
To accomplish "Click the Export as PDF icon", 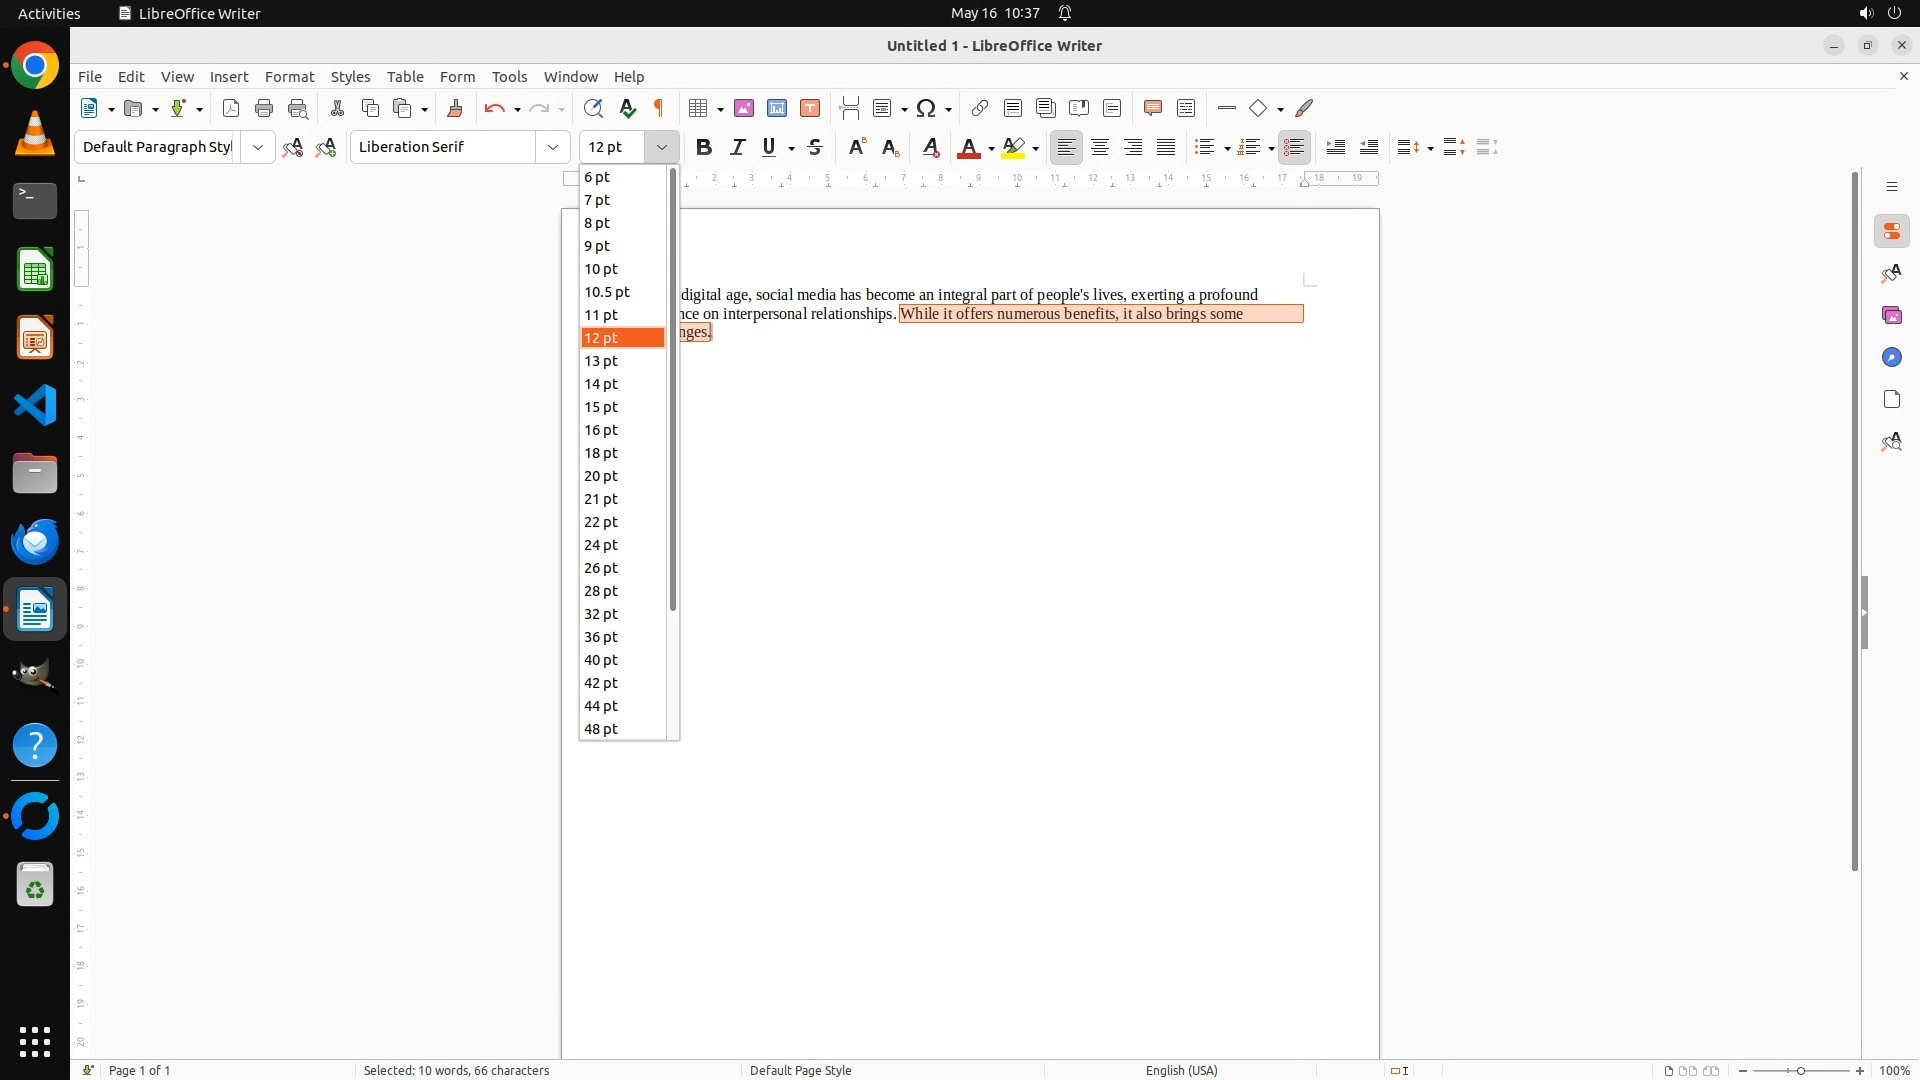I will [231, 108].
